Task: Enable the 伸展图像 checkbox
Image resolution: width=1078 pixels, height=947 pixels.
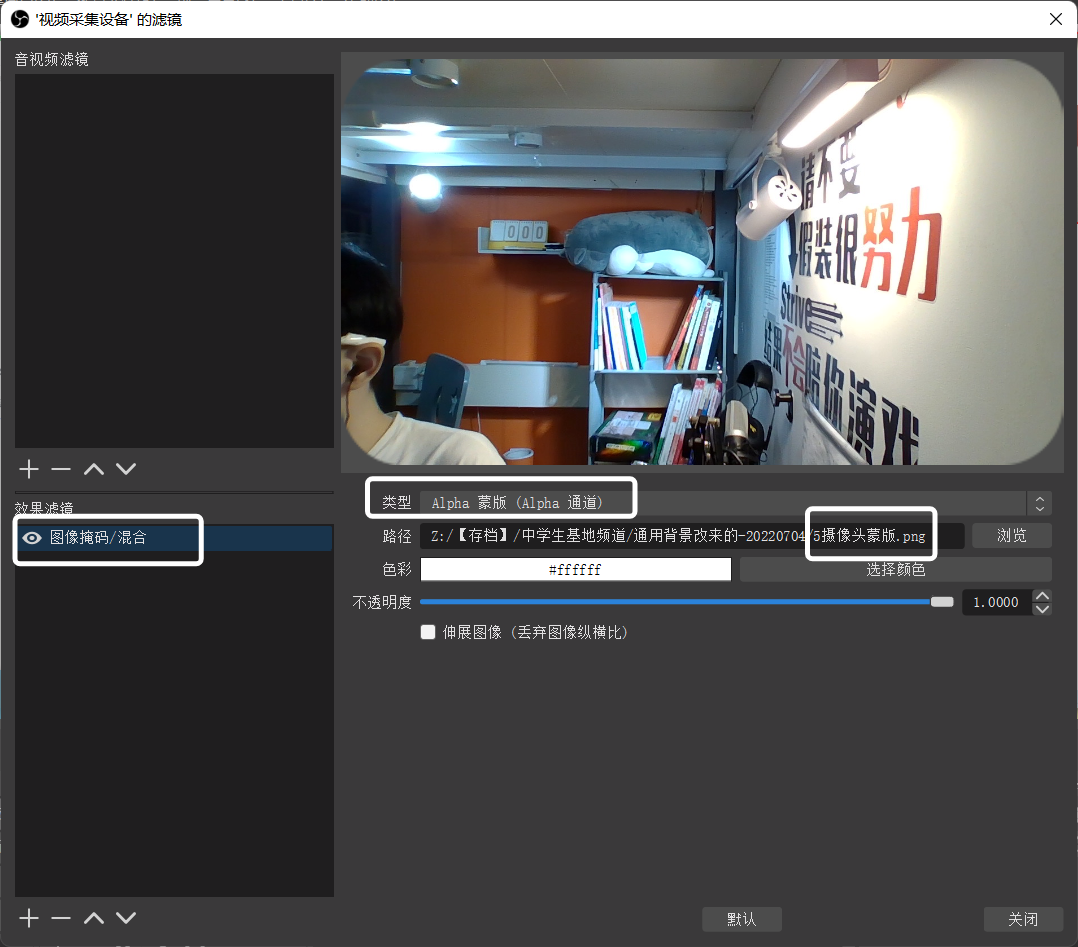Action: (428, 632)
